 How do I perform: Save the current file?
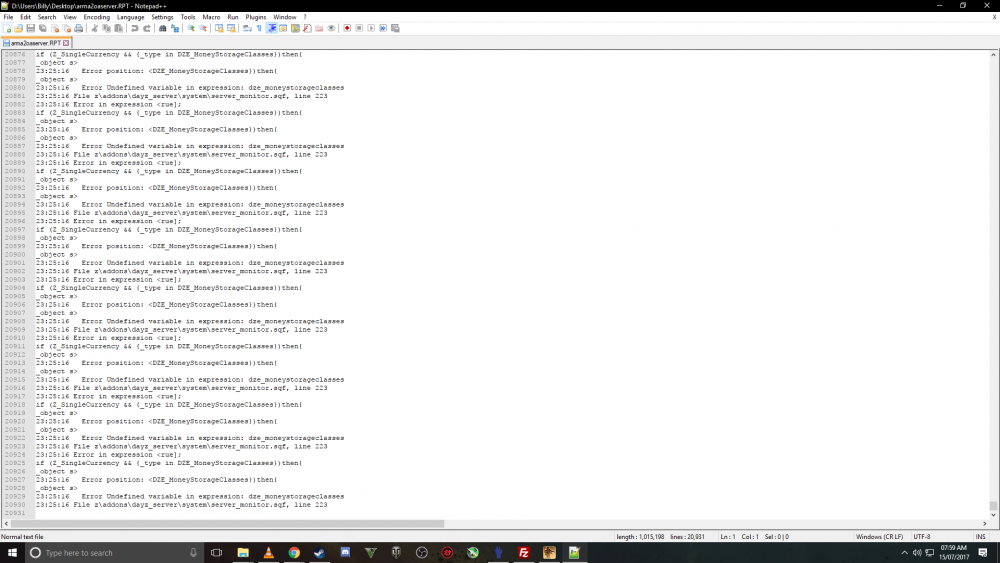[31, 28]
